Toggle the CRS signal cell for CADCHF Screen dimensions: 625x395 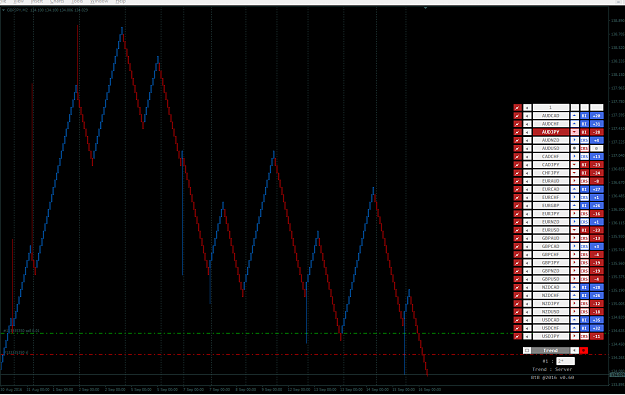[x=584, y=157]
